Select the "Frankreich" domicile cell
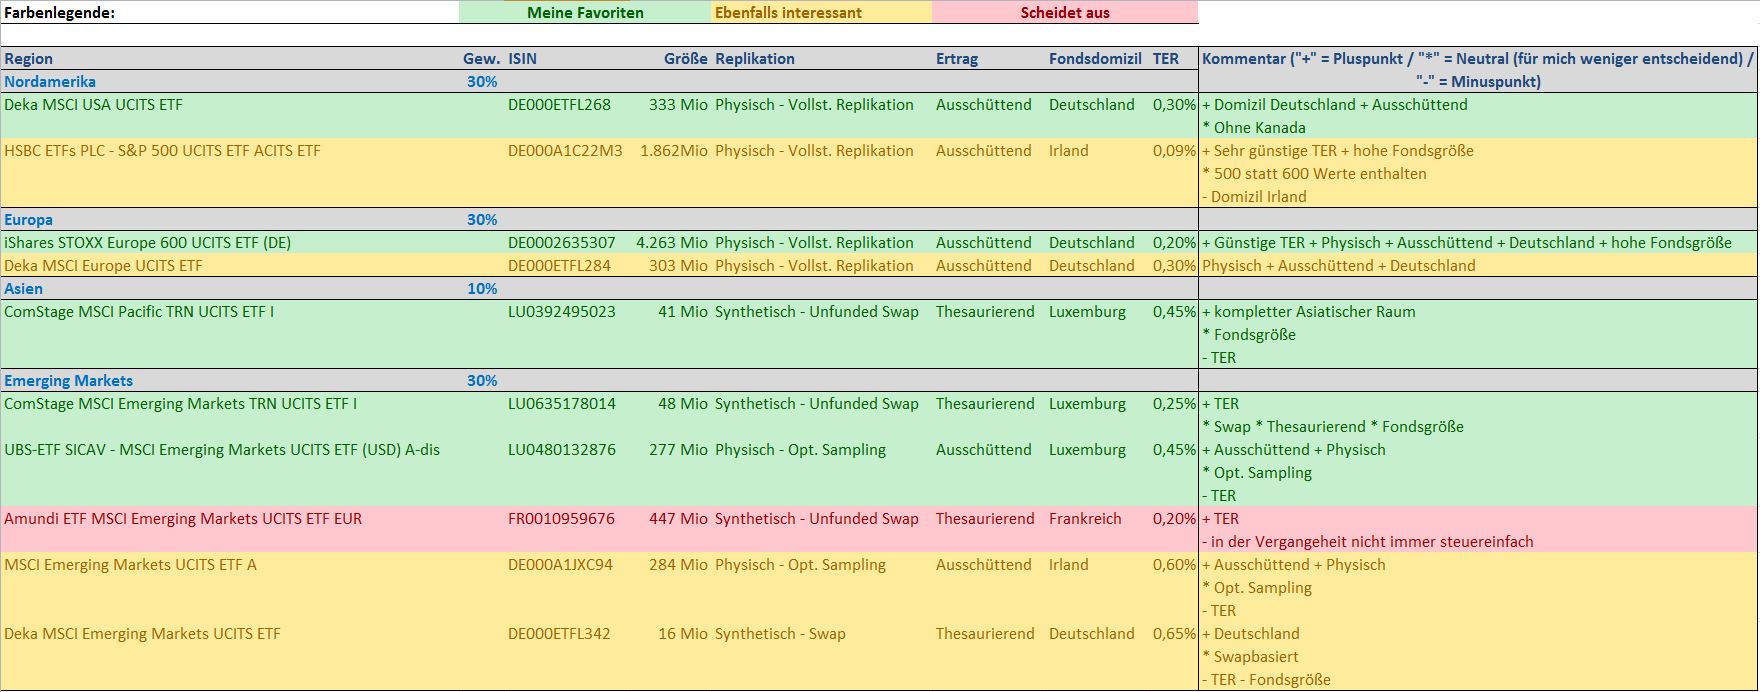Image resolution: width=1760 pixels, height=692 pixels. point(1085,519)
